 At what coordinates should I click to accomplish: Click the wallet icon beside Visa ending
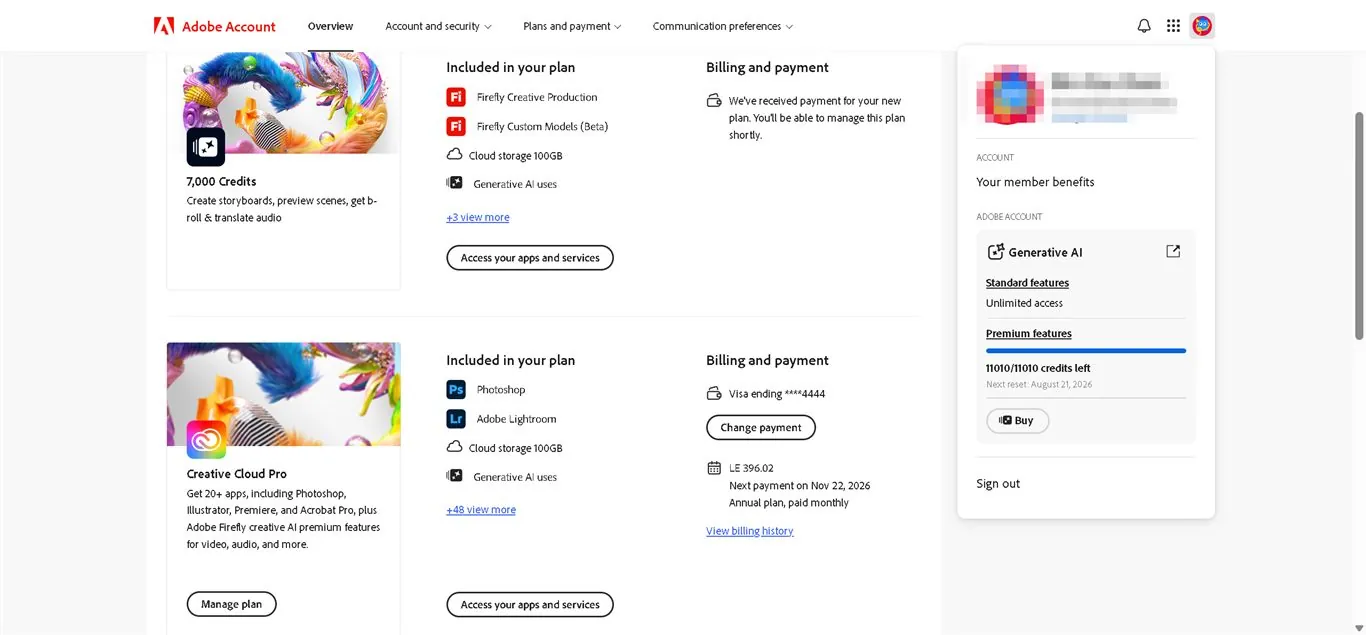pyautogui.click(x=714, y=394)
